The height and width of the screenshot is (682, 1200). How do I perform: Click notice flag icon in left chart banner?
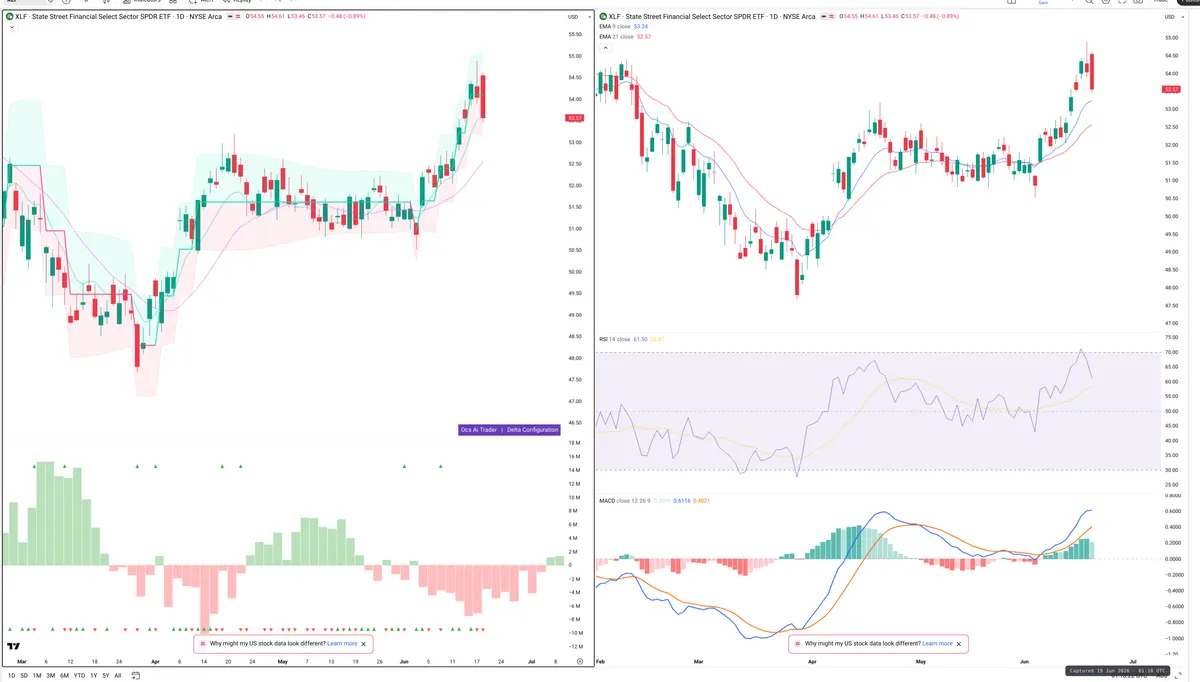point(203,644)
